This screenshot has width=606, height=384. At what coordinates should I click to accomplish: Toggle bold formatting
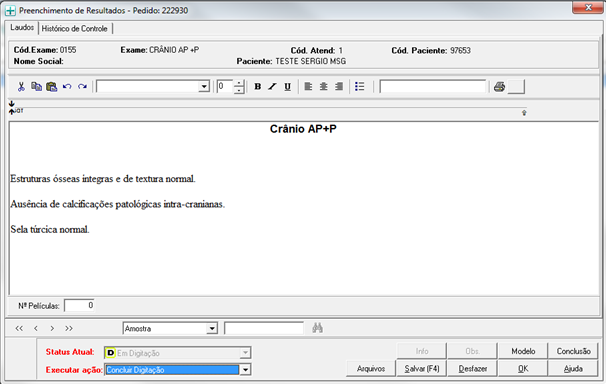pyautogui.click(x=257, y=87)
